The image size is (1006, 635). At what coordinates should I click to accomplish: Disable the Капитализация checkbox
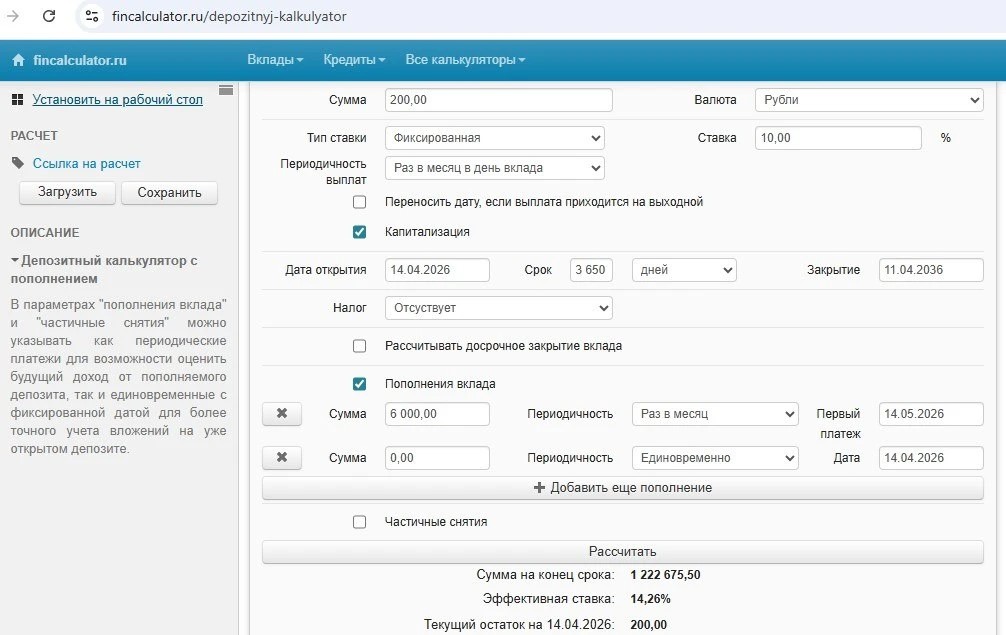click(360, 232)
